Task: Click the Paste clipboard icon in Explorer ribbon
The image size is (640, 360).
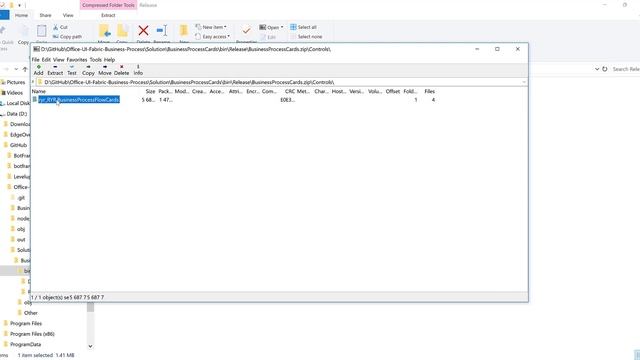Action: tap(42, 31)
